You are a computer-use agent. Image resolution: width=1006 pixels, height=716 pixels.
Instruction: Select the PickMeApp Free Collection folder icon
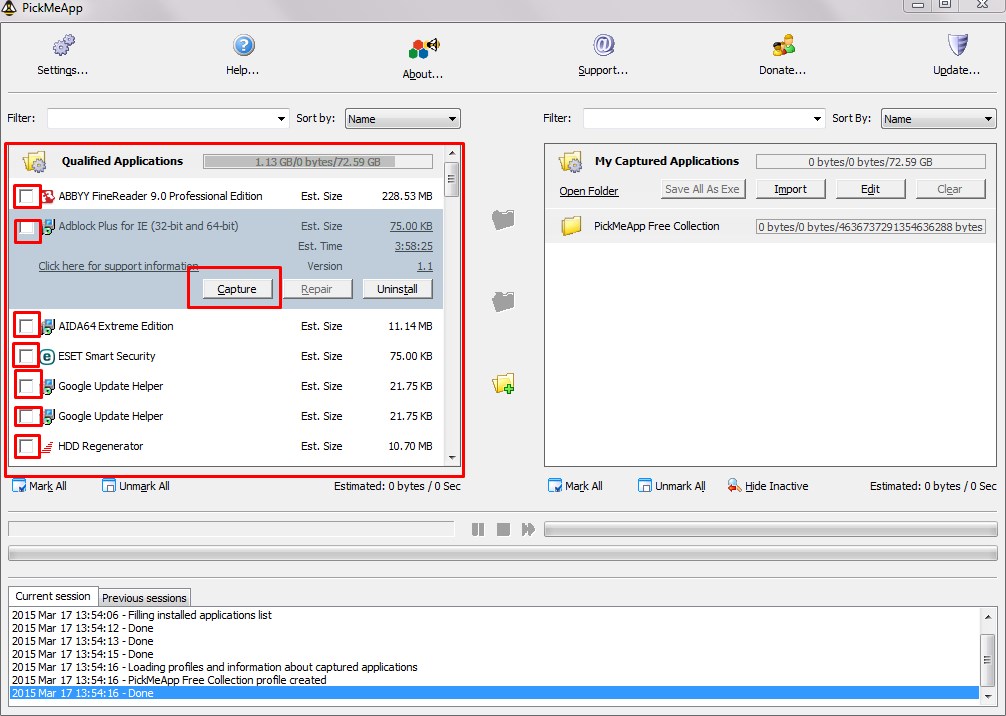(x=570, y=226)
